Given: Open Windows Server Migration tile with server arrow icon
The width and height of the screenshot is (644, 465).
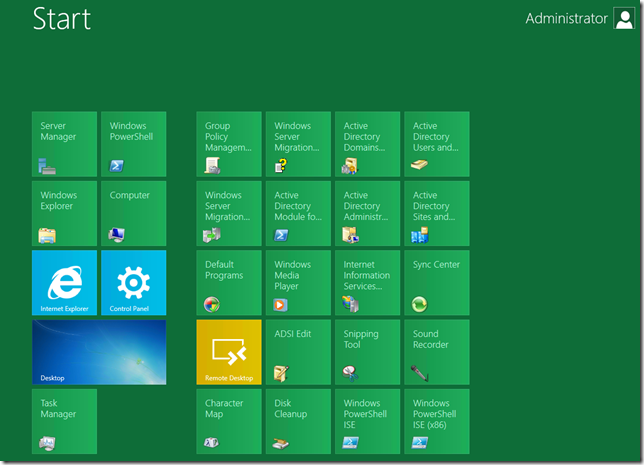Looking at the screenshot, I should [x=229, y=214].
